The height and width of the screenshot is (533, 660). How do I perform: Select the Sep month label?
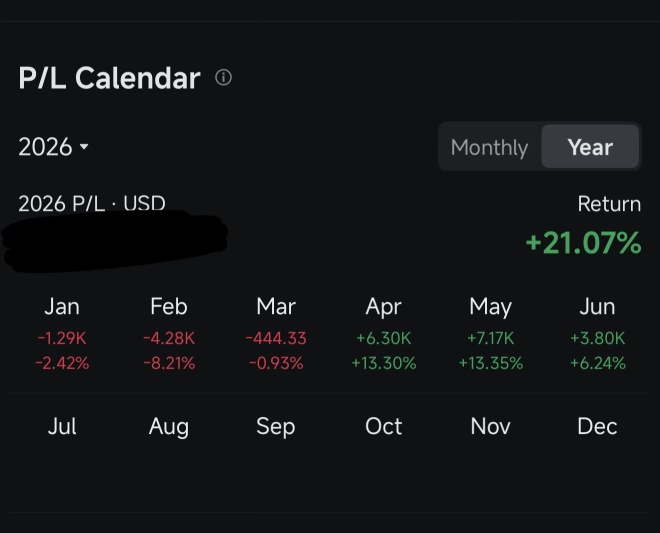pos(276,427)
